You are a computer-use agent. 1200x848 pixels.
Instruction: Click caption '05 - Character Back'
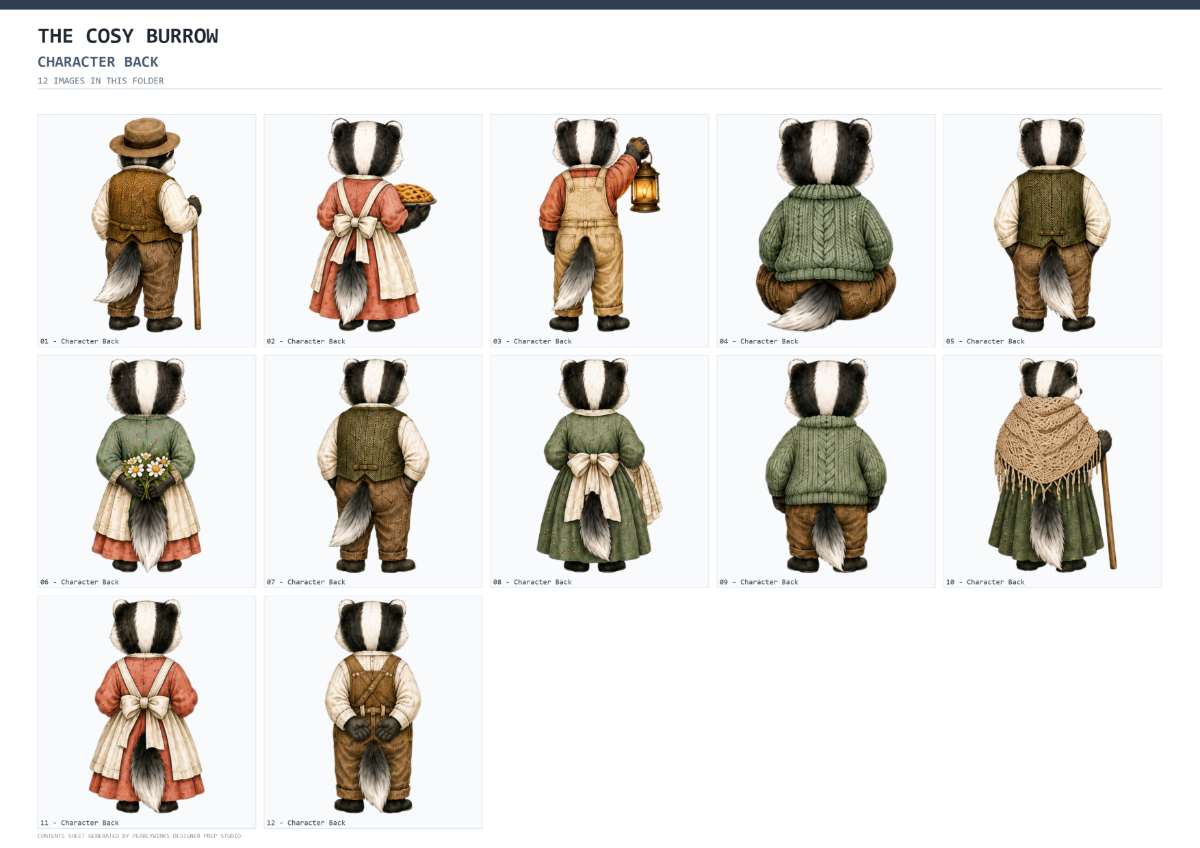pyautogui.click(x=985, y=341)
